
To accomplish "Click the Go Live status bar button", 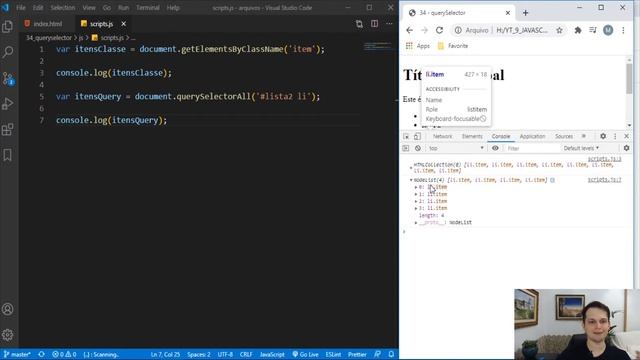I will (x=305, y=354).
